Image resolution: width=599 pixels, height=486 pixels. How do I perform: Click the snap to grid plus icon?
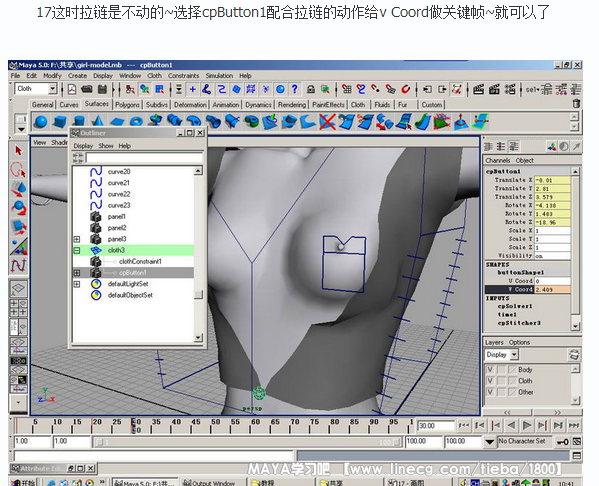coord(193,89)
